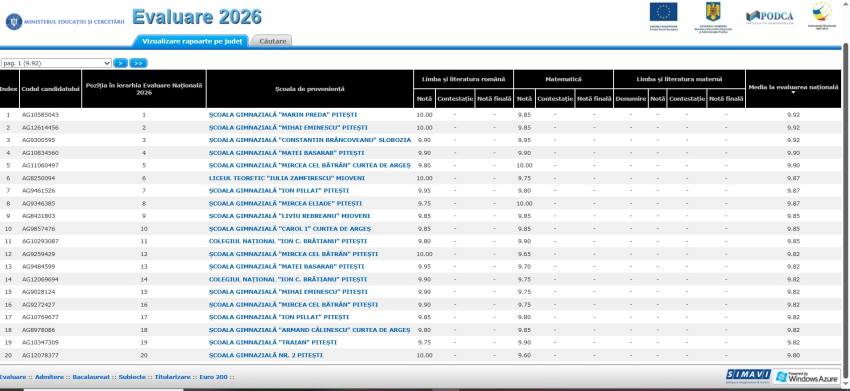Click the Evaluare 2026 page title
The height and width of the screenshot is (391, 850).
(197, 17)
